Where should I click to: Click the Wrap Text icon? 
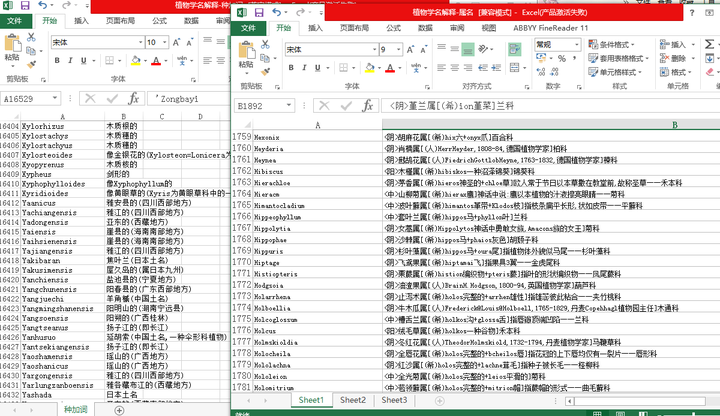(x=515, y=49)
